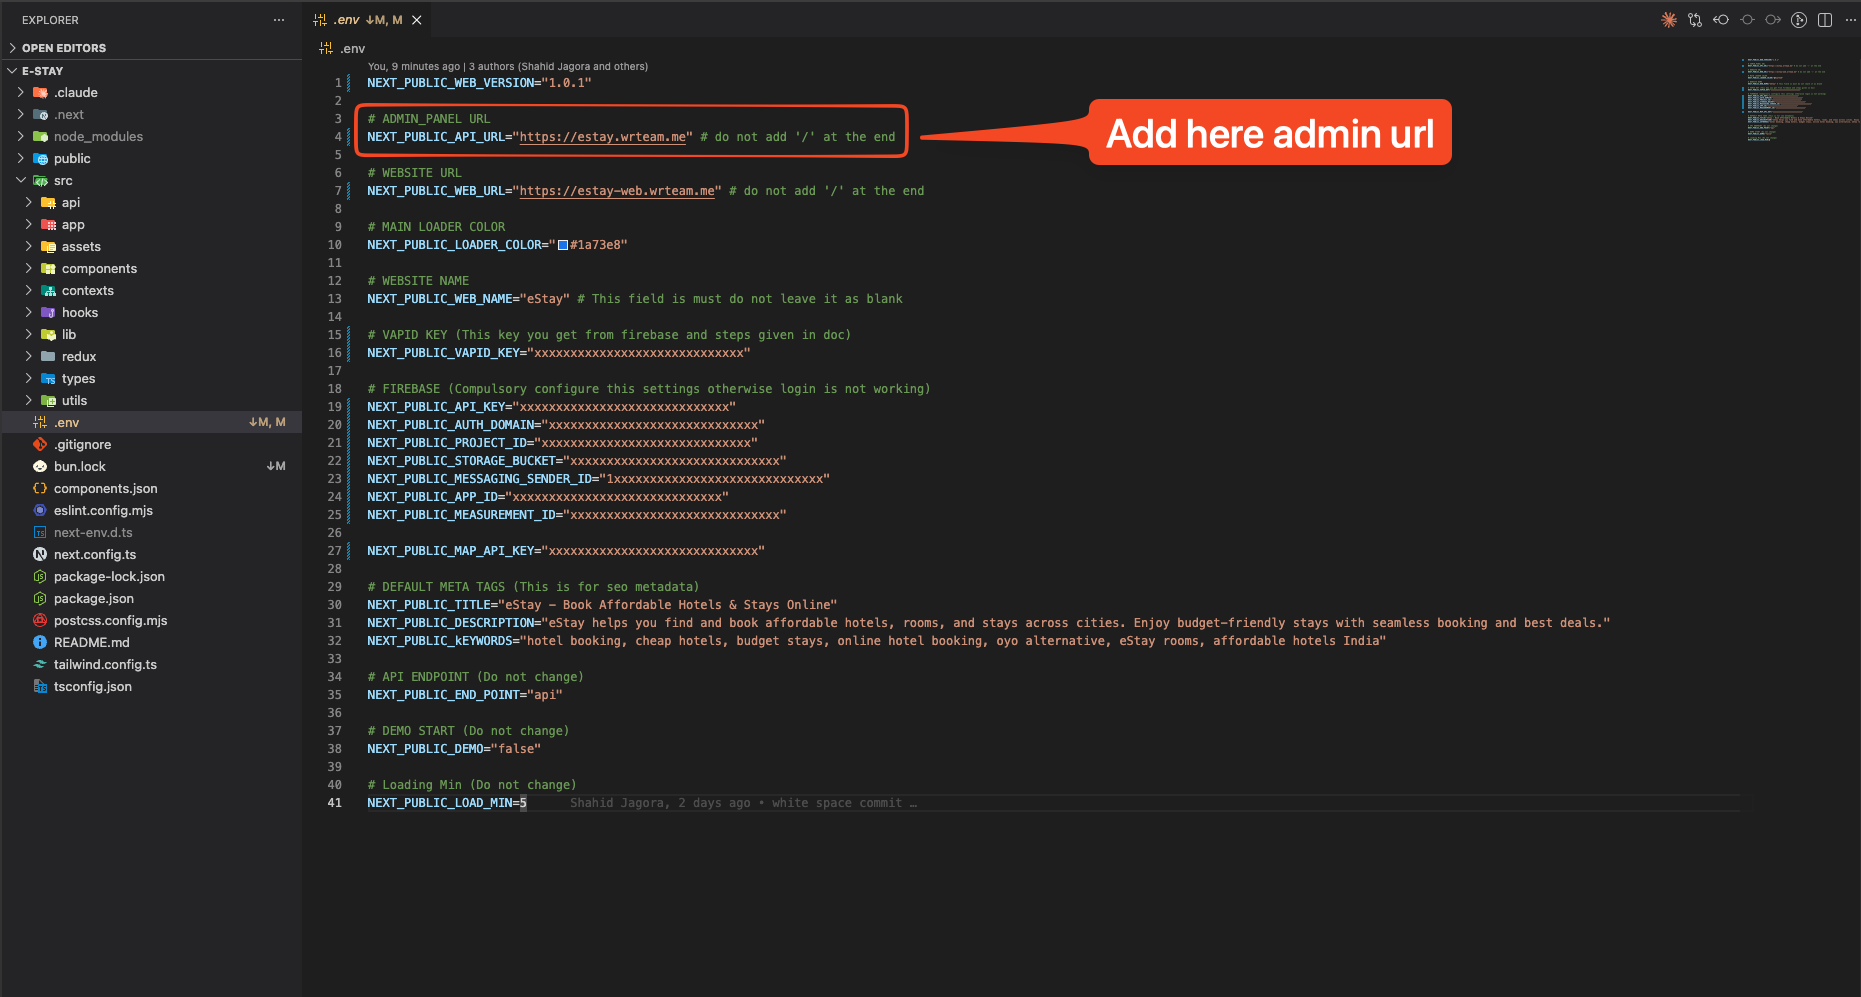The width and height of the screenshot is (1861, 997).
Task: Click the NEXT_PUBLIC_WEB_NAME="eStay" line
Action: [x=468, y=299]
